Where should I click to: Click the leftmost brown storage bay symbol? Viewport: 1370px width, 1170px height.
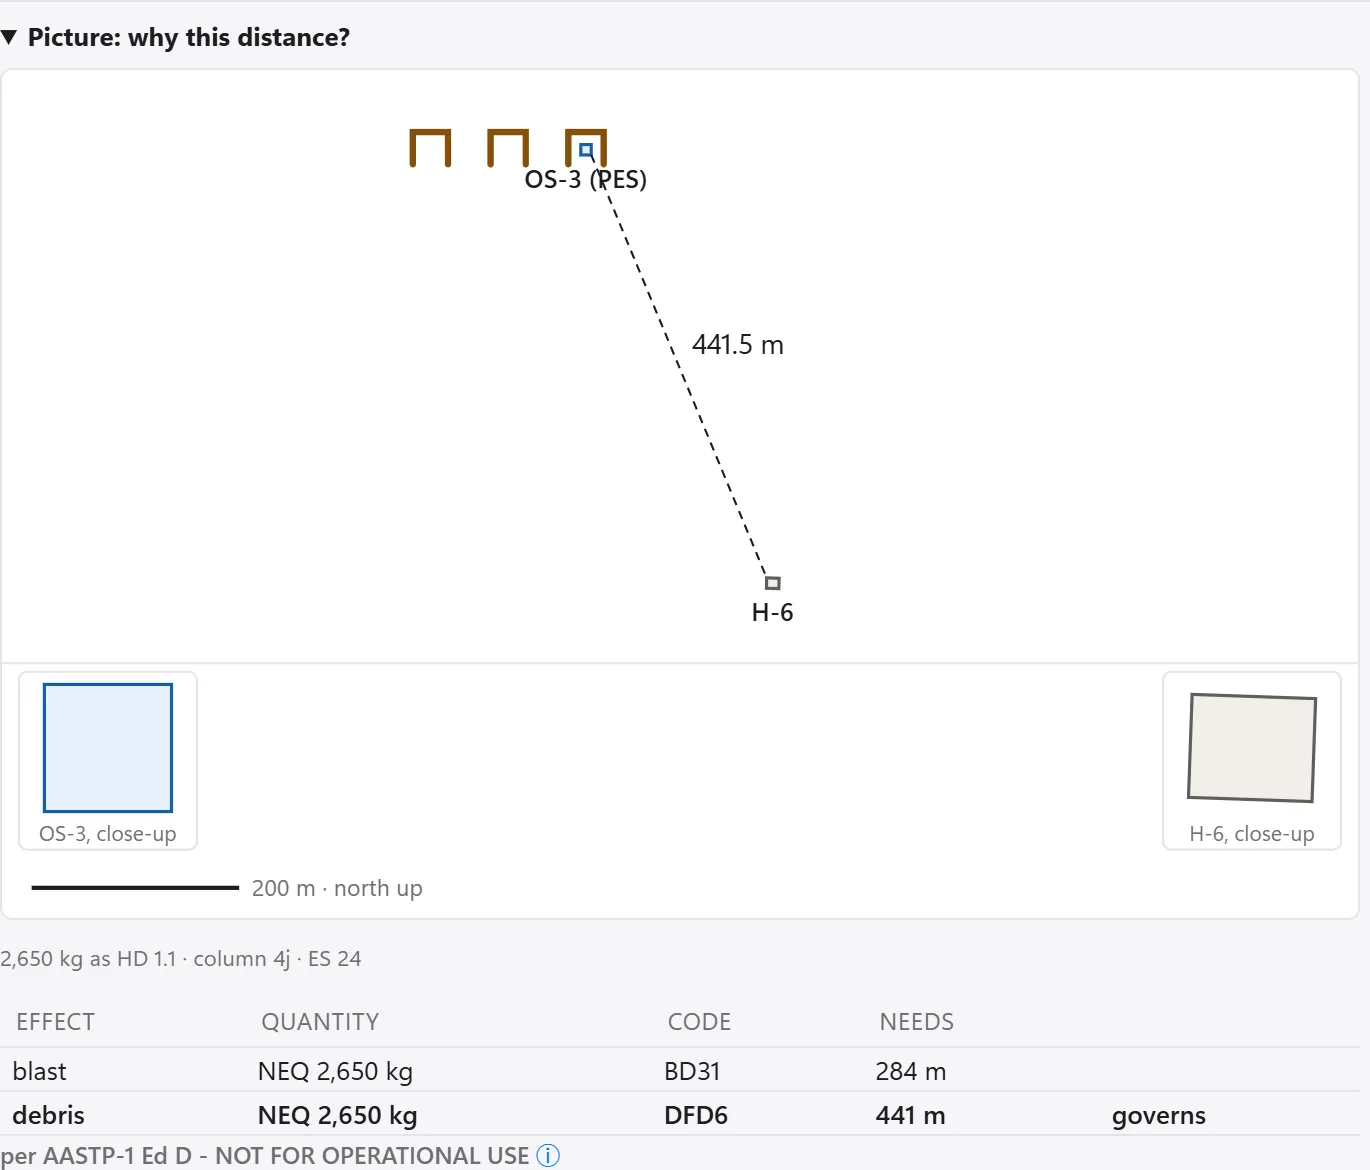click(430, 148)
